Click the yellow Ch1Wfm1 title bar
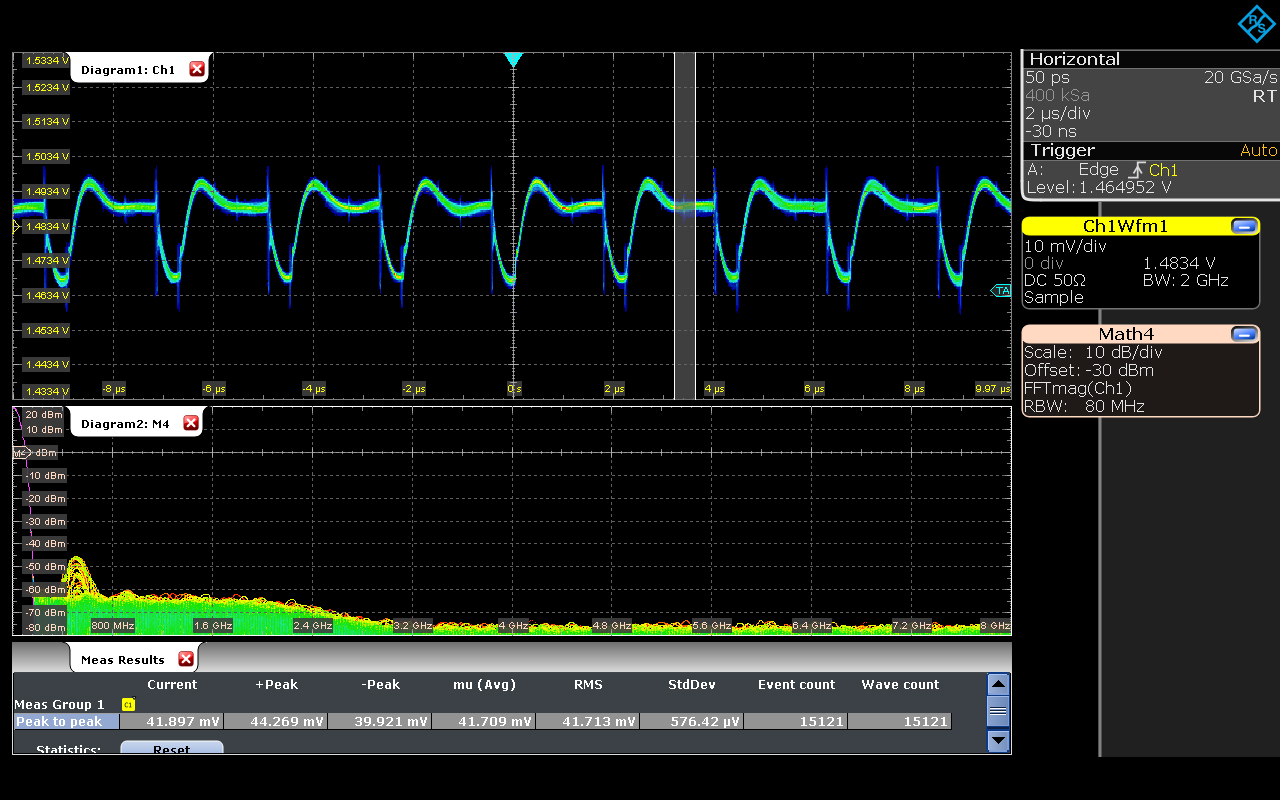Viewport: 1280px width, 800px height. click(1125, 226)
